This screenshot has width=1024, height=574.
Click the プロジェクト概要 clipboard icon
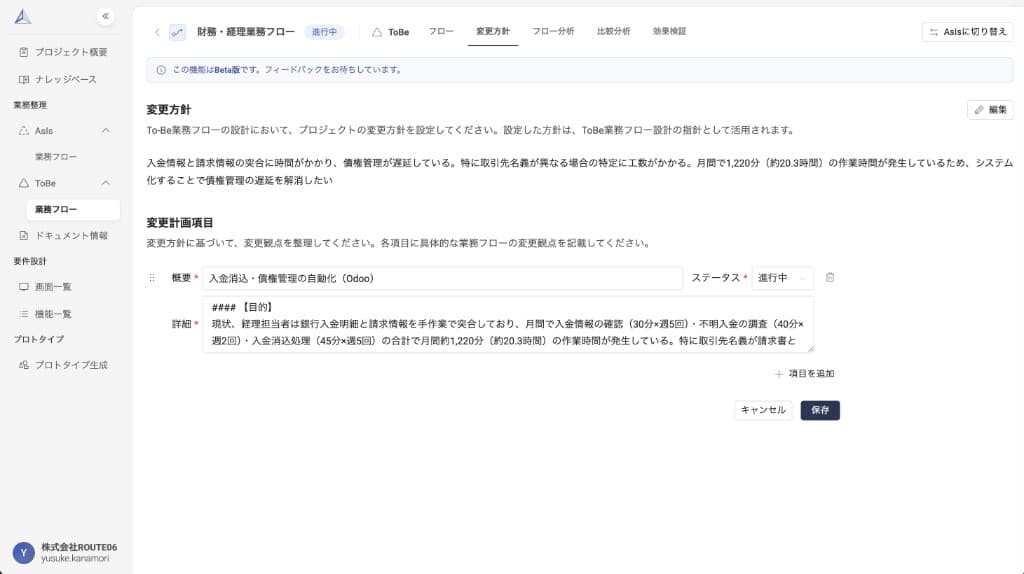click(x=24, y=52)
